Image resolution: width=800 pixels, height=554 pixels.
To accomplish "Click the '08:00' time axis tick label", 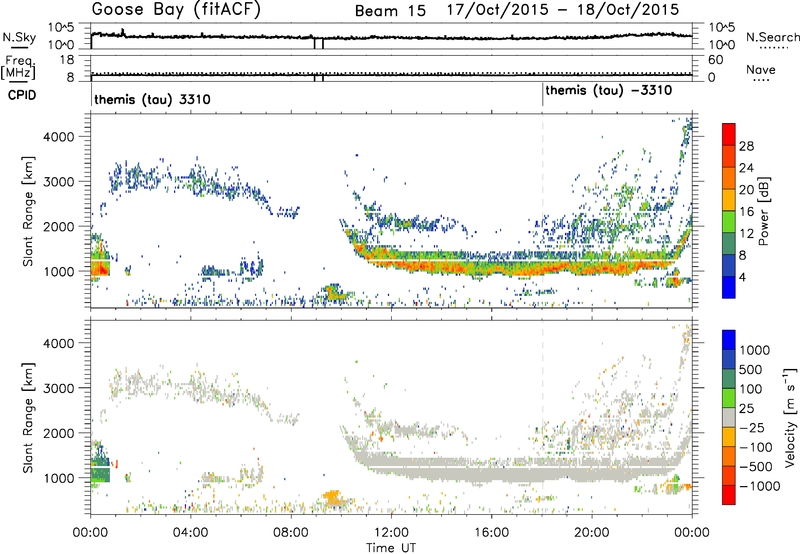I will pyautogui.click(x=291, y=533).
